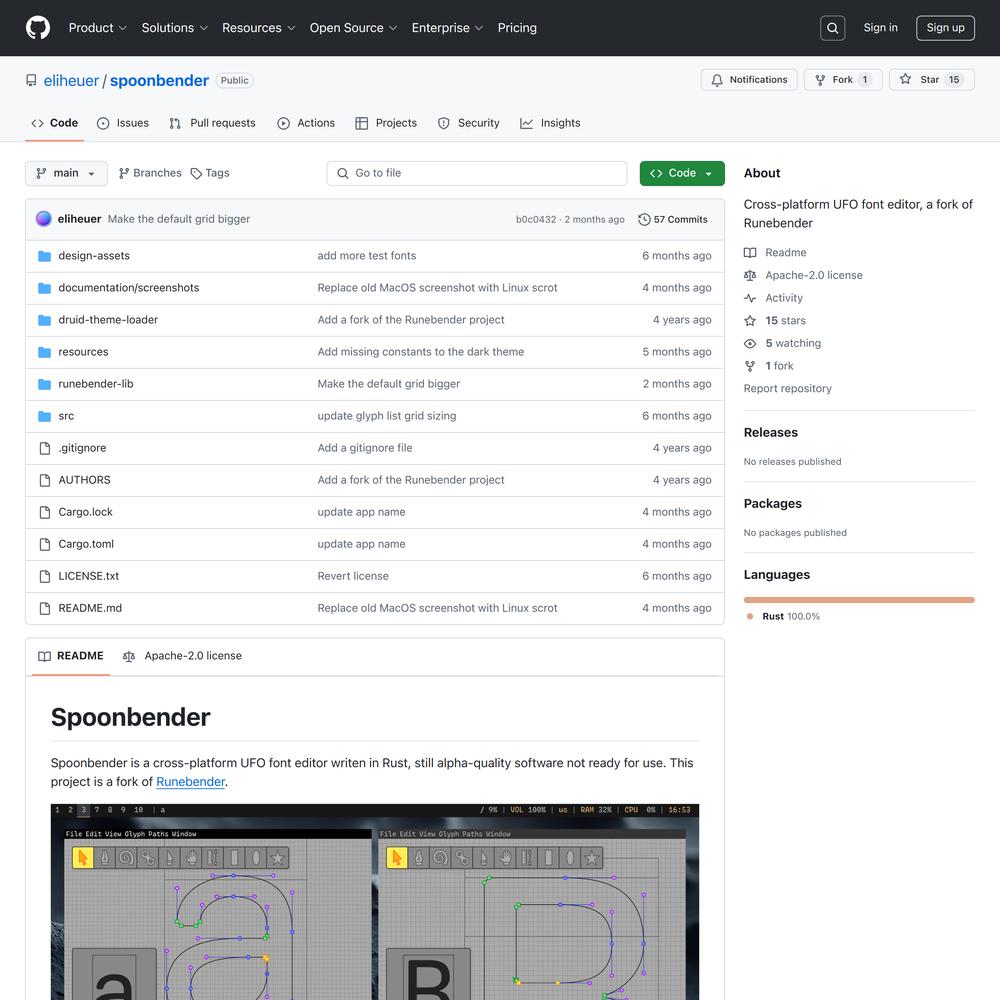Open the Releases heading link

(770, 432)
